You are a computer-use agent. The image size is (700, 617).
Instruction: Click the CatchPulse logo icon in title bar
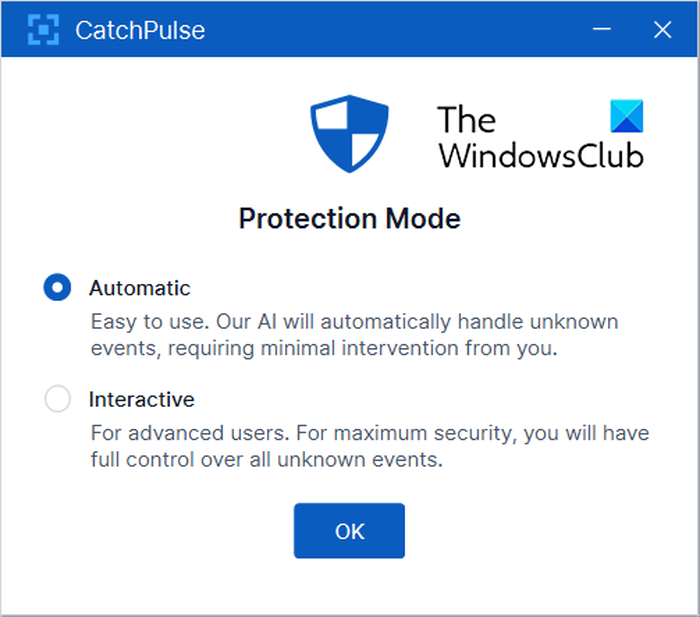pos(43,30)
